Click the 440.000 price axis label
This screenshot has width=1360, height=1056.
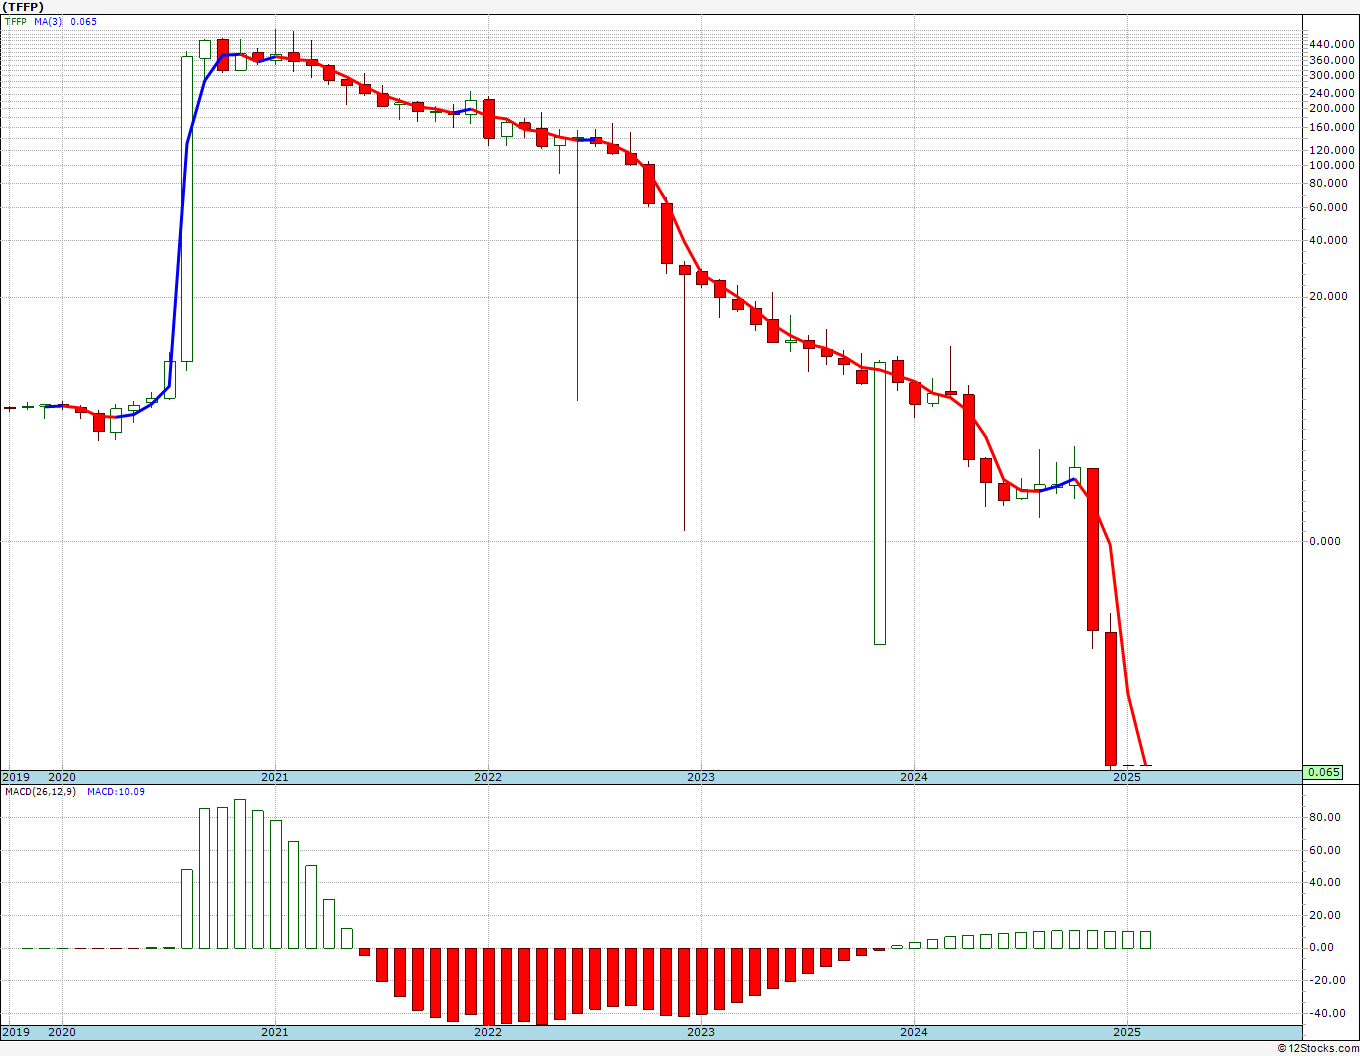point(1332,45)
